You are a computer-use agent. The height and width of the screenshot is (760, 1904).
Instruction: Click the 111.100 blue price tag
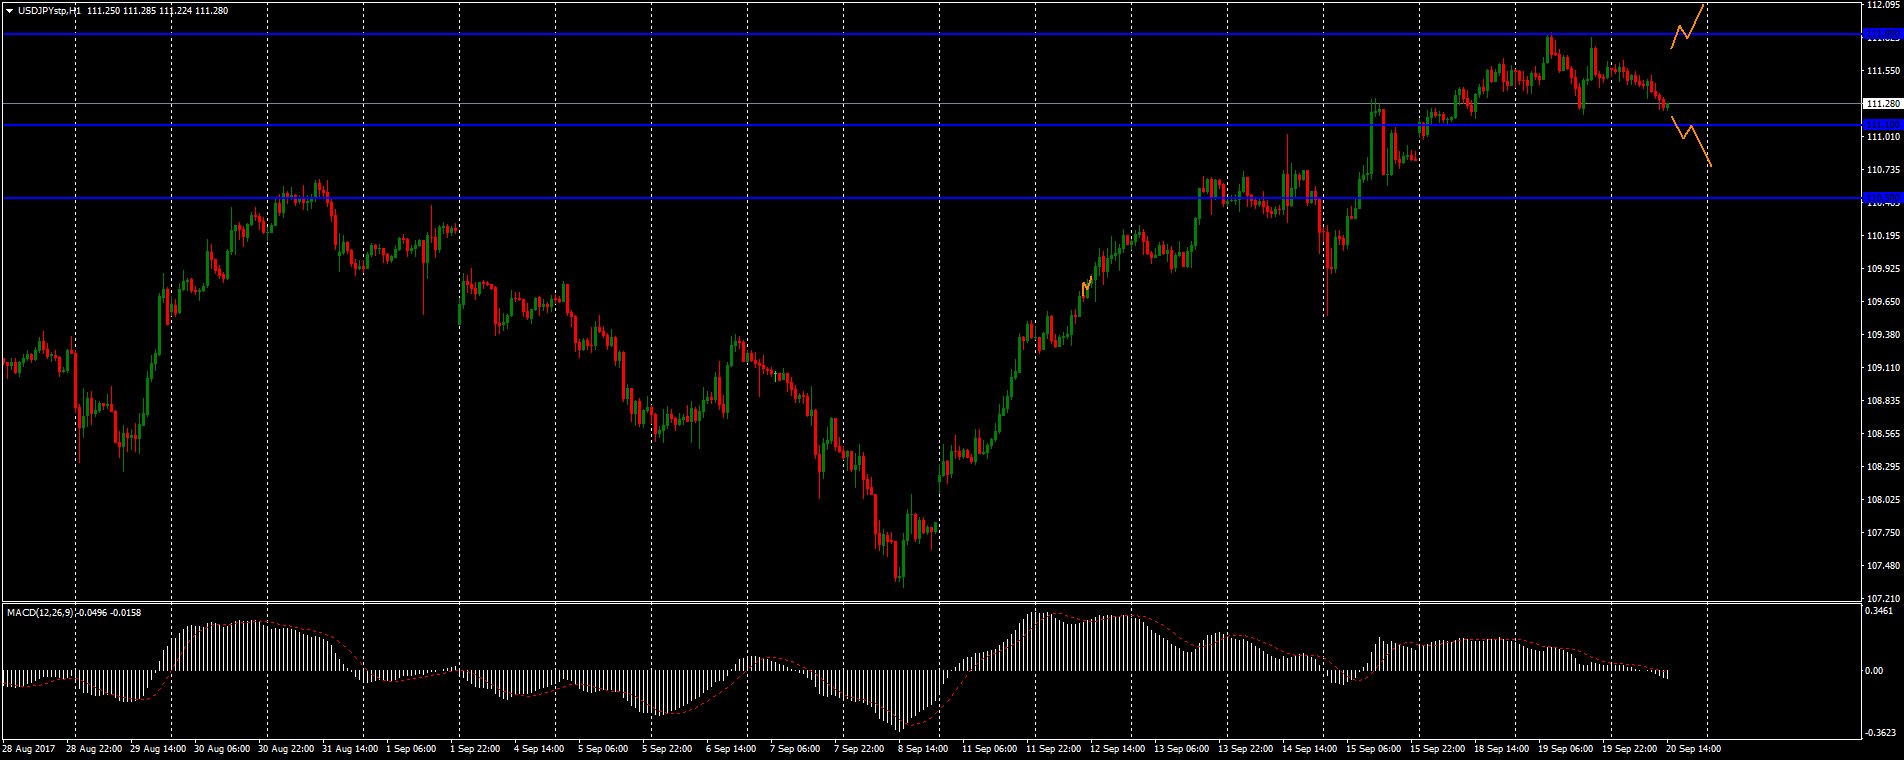tap(1883, 125)
